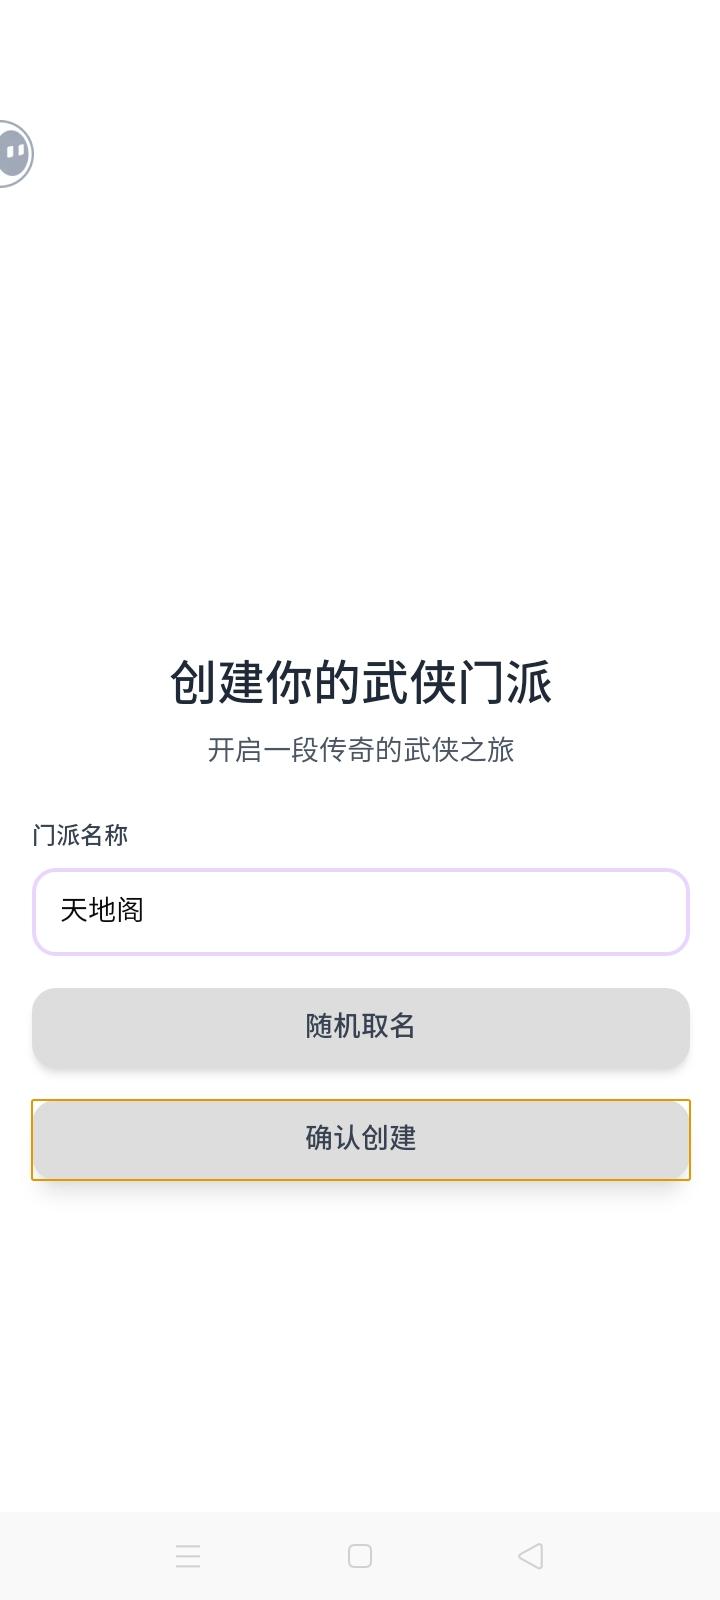Focus the 门派名称 input field
Screen dimensions: 720x1600
coord(360,911)
